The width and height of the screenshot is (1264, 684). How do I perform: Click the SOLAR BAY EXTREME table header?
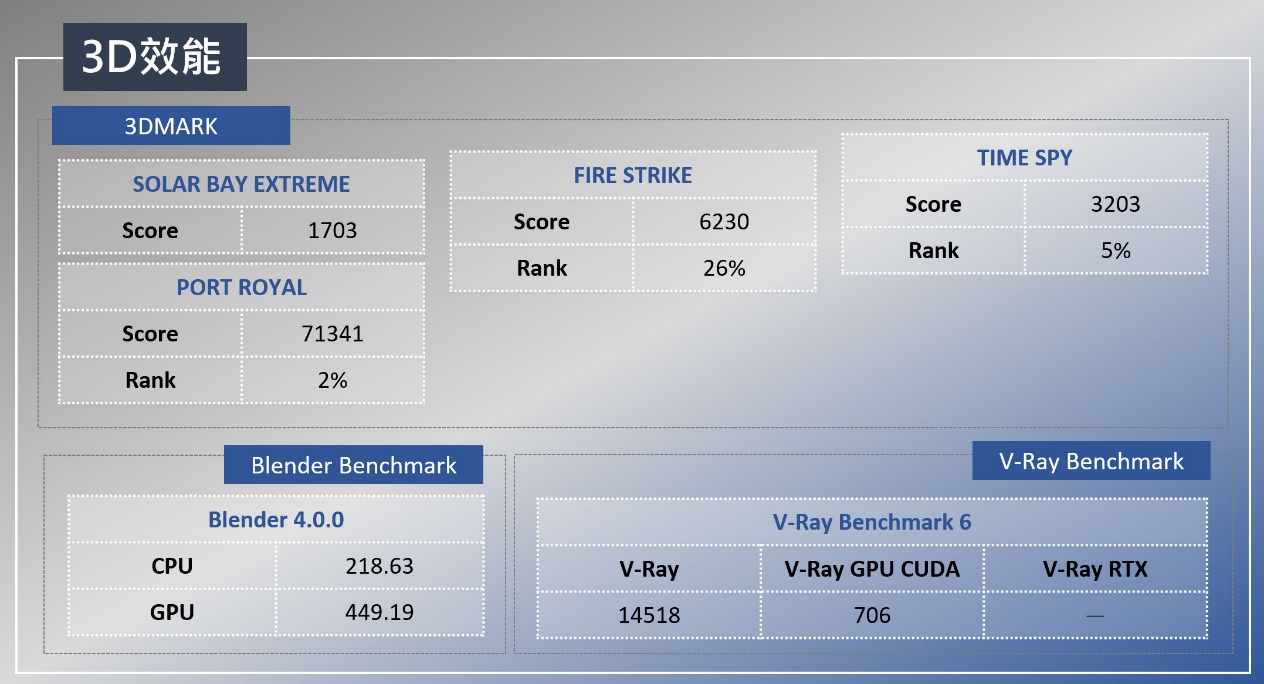coord(241,184)
